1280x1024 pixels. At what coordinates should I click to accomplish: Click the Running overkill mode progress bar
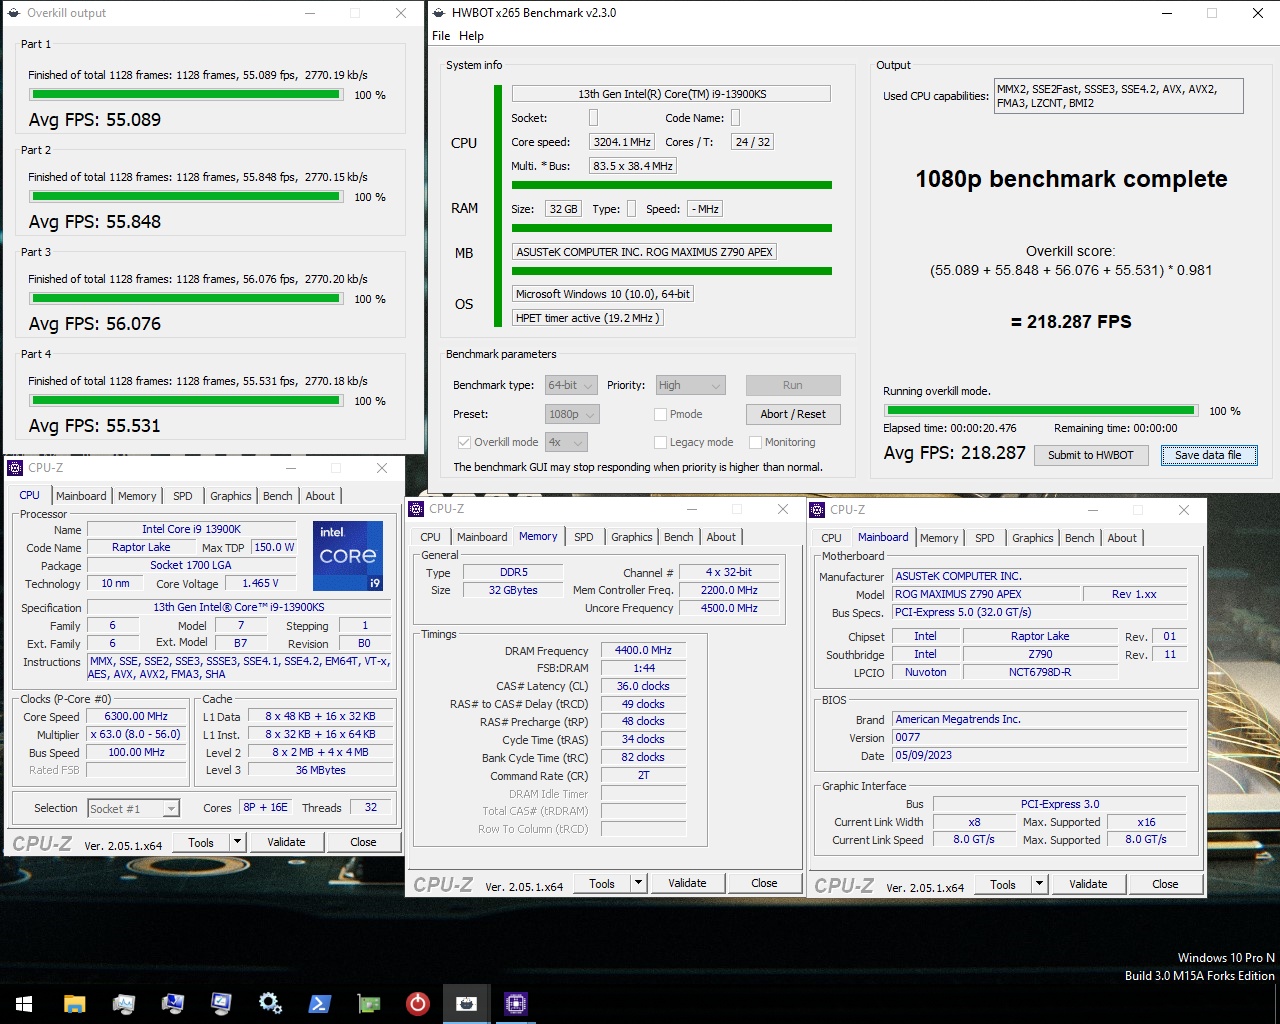pyautogui.click(x=1041, y=411)
